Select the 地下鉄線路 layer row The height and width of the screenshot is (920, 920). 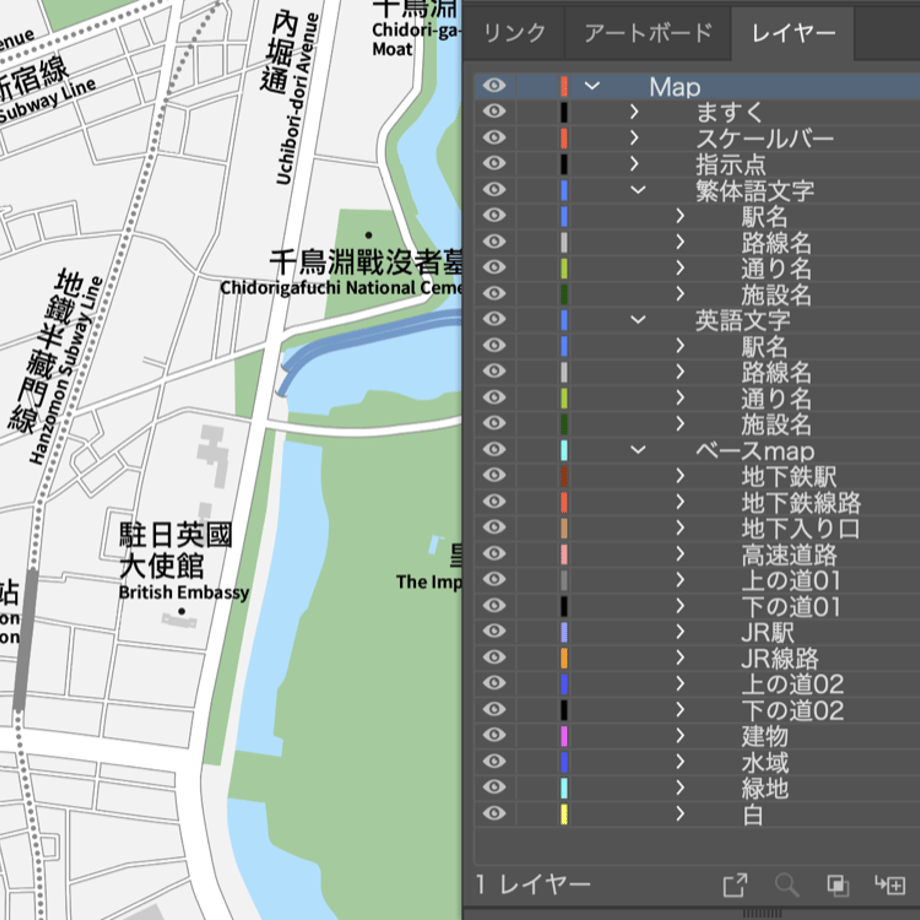click(x=697, y=502)
